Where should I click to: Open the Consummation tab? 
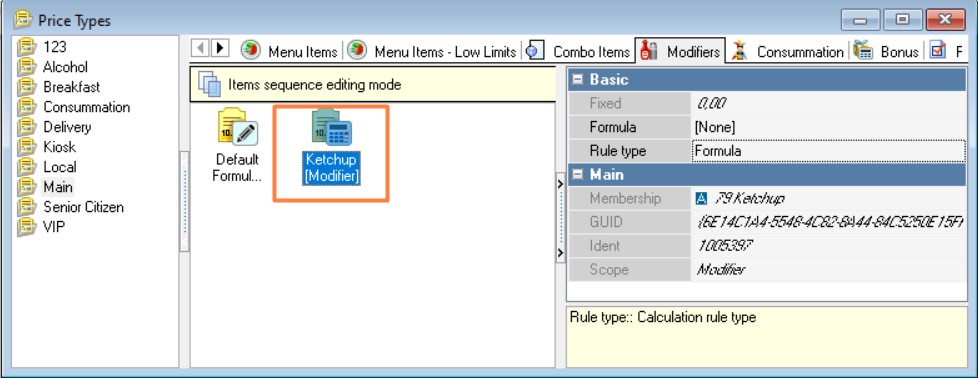click(x=787, y=51)
